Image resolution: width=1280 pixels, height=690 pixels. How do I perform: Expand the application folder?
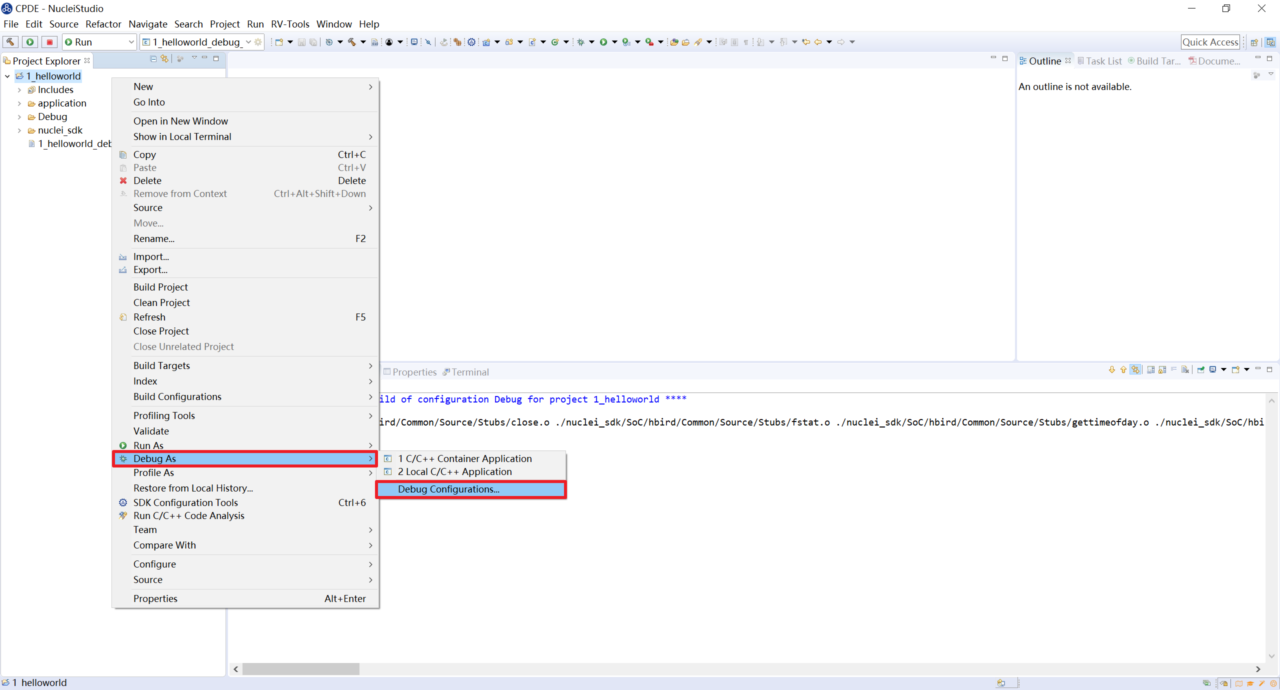pyautogui.click(x=19, y=103)
